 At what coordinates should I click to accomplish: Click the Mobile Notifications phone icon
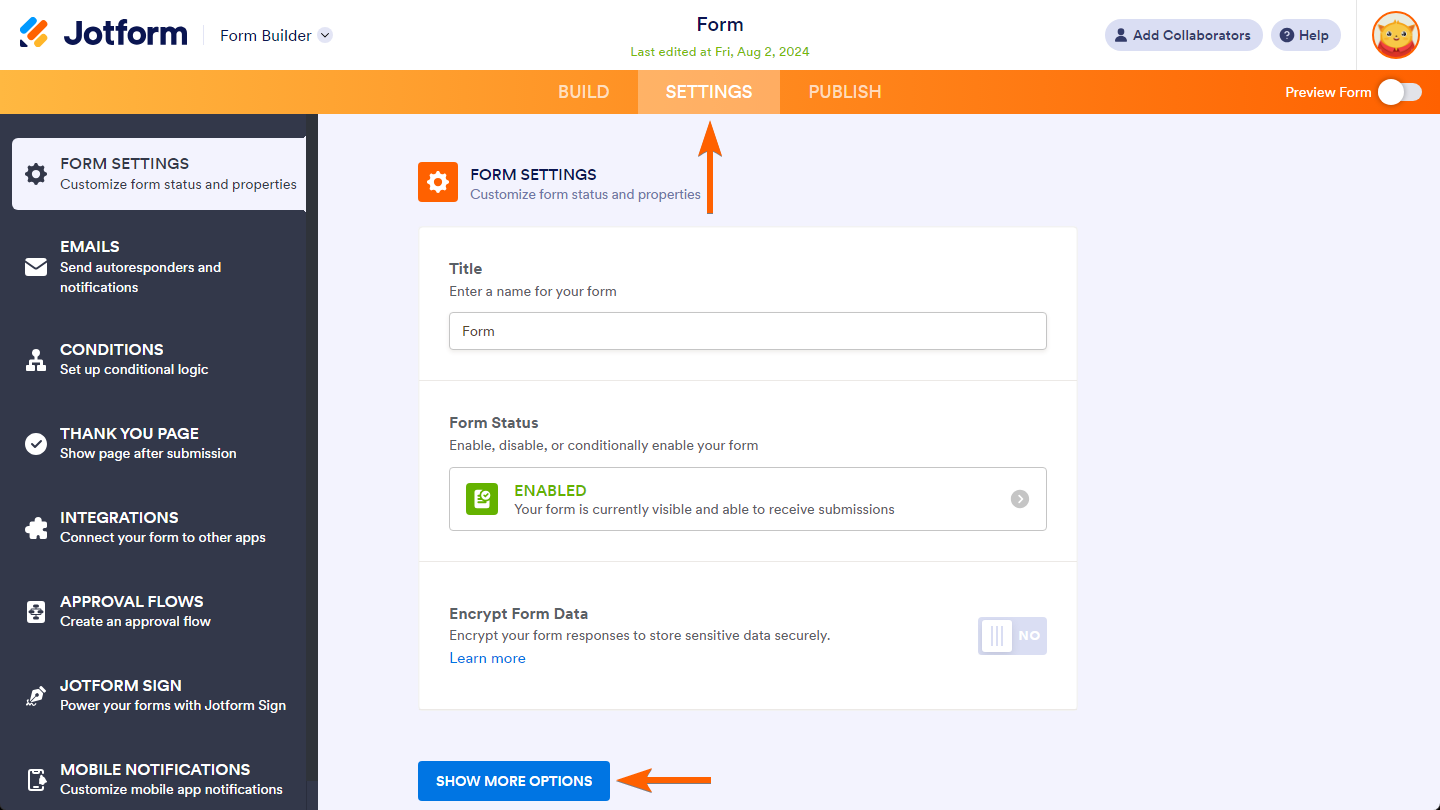(x=36, y=780)
